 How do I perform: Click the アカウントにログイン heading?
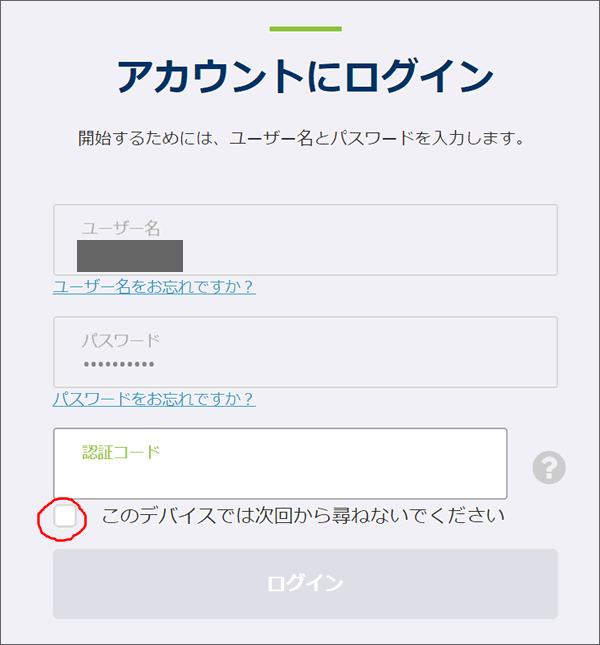(x=306, y=76)
